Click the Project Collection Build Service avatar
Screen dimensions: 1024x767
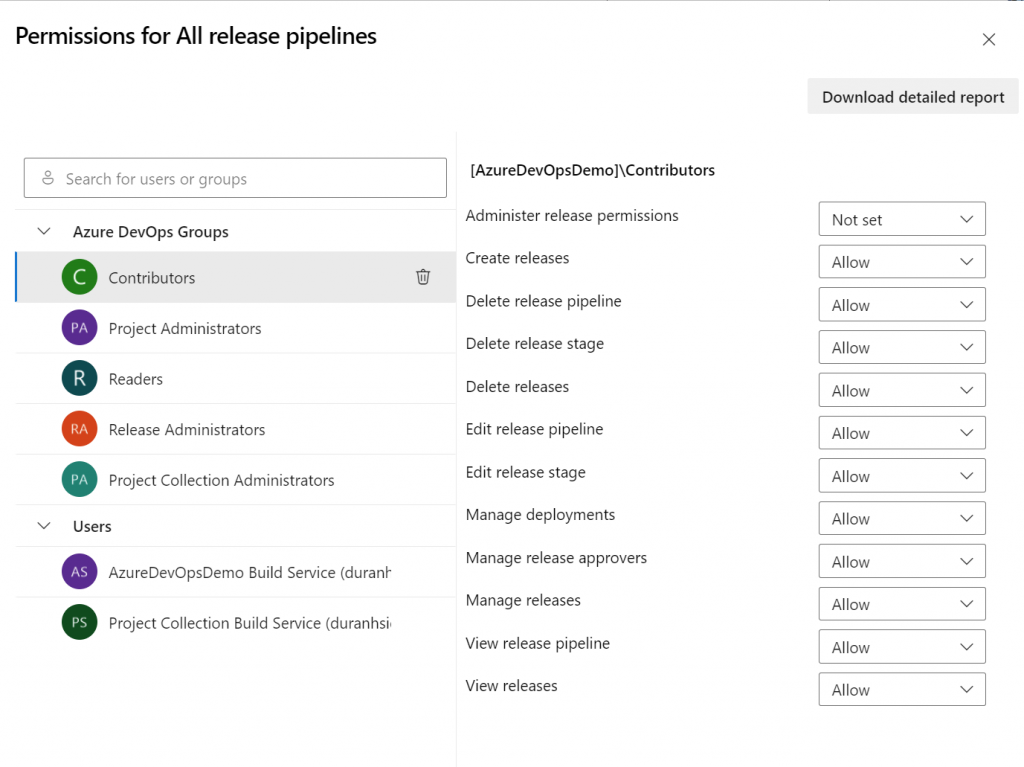click(x=79, y=623)
